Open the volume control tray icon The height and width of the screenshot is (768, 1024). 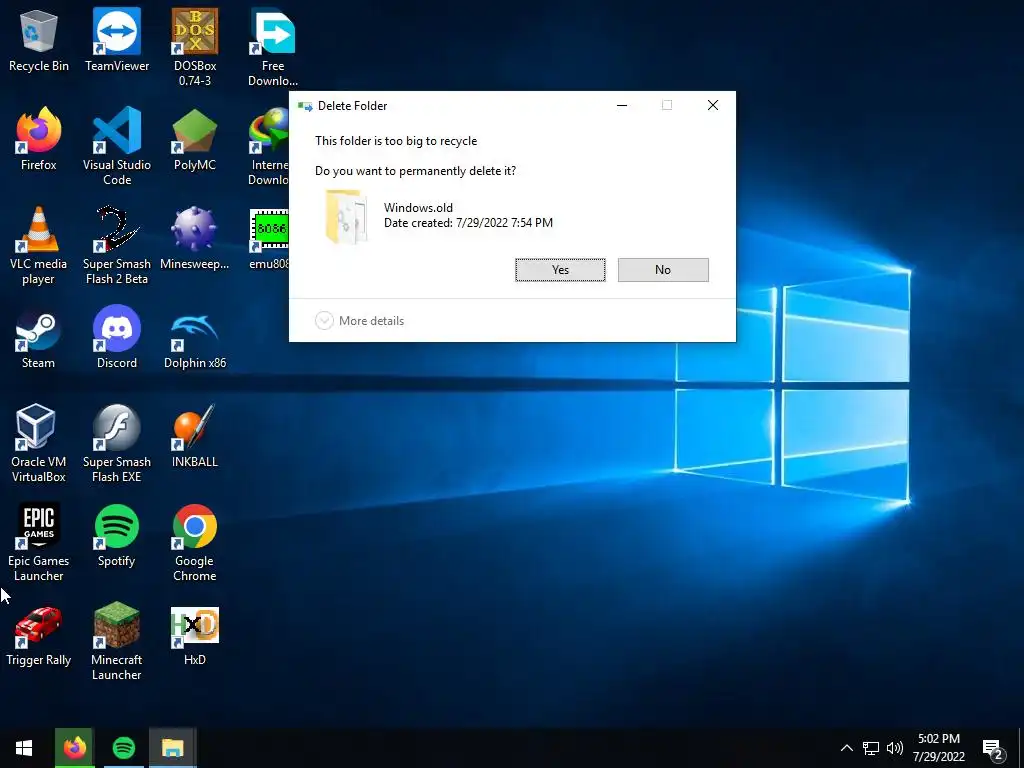pyautogui.click(x=895, y=748)
